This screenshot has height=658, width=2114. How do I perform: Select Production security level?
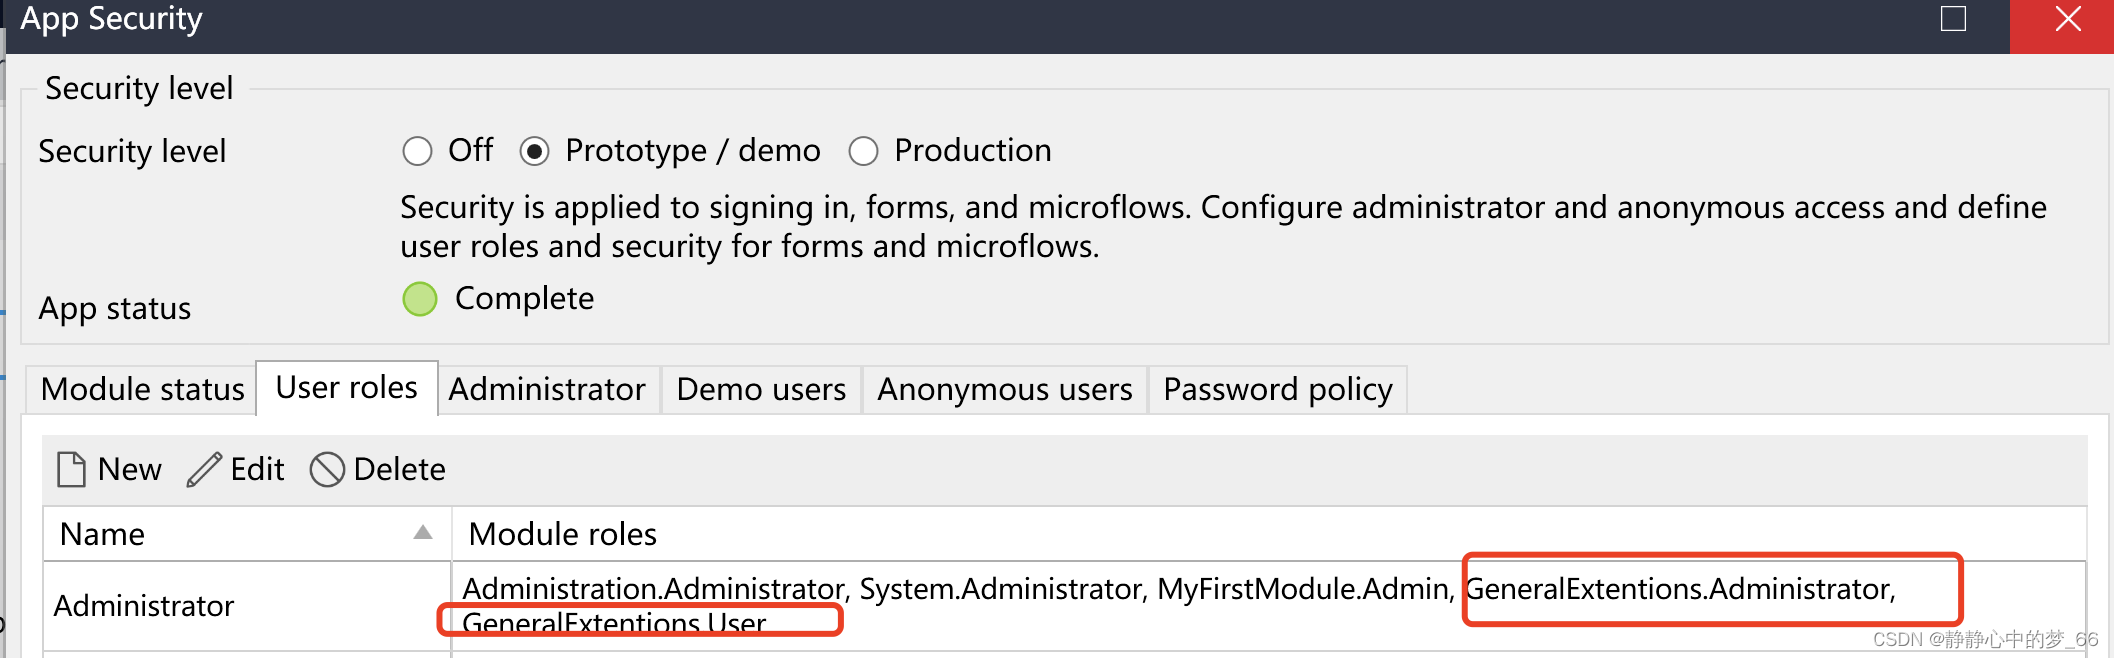[x=863, y=151]
